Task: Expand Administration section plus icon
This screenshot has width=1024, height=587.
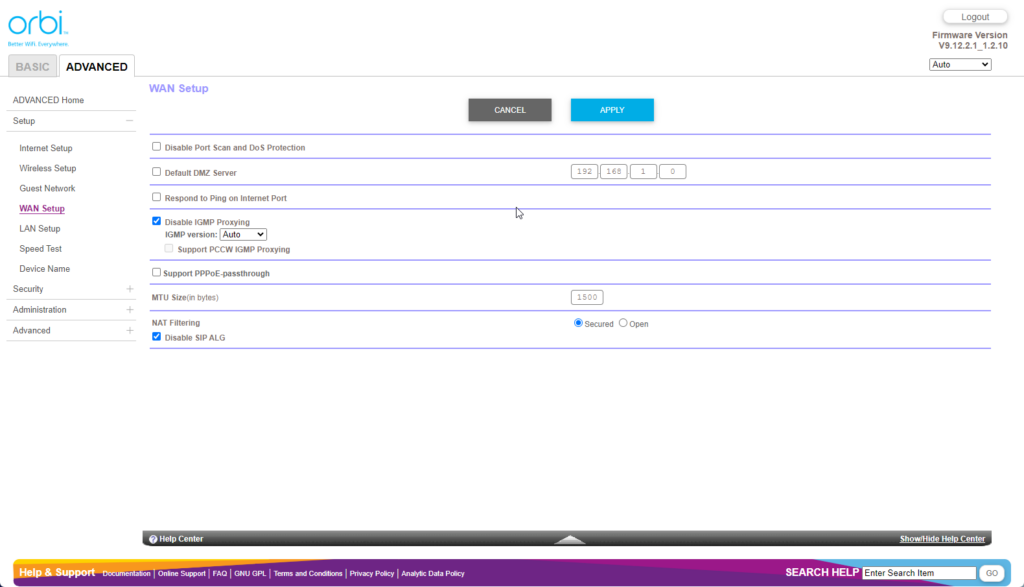Action: click(129, 310)
